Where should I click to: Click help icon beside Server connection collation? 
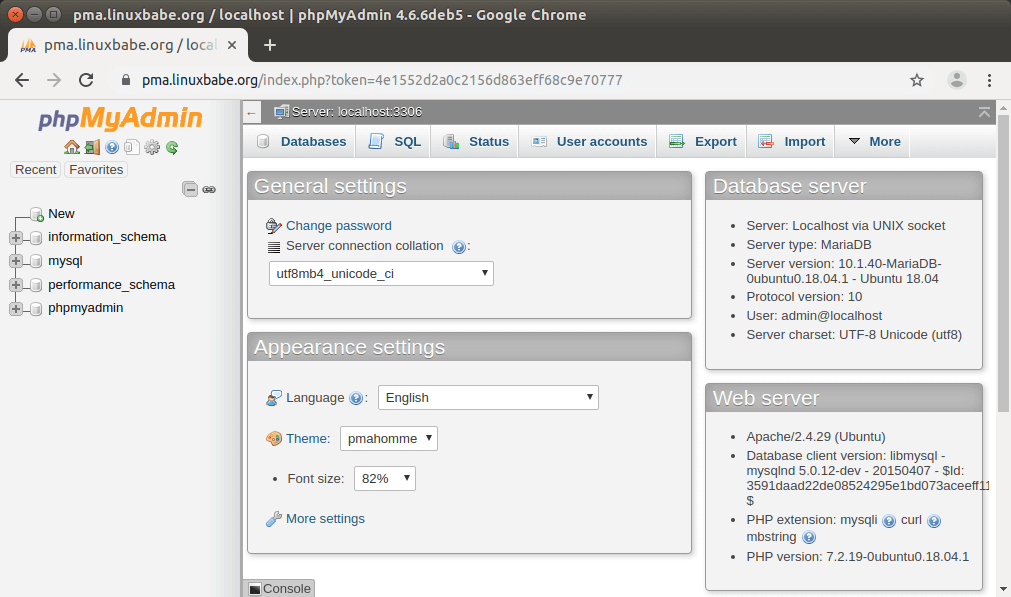pyautogui.click(x=458, y=247)
